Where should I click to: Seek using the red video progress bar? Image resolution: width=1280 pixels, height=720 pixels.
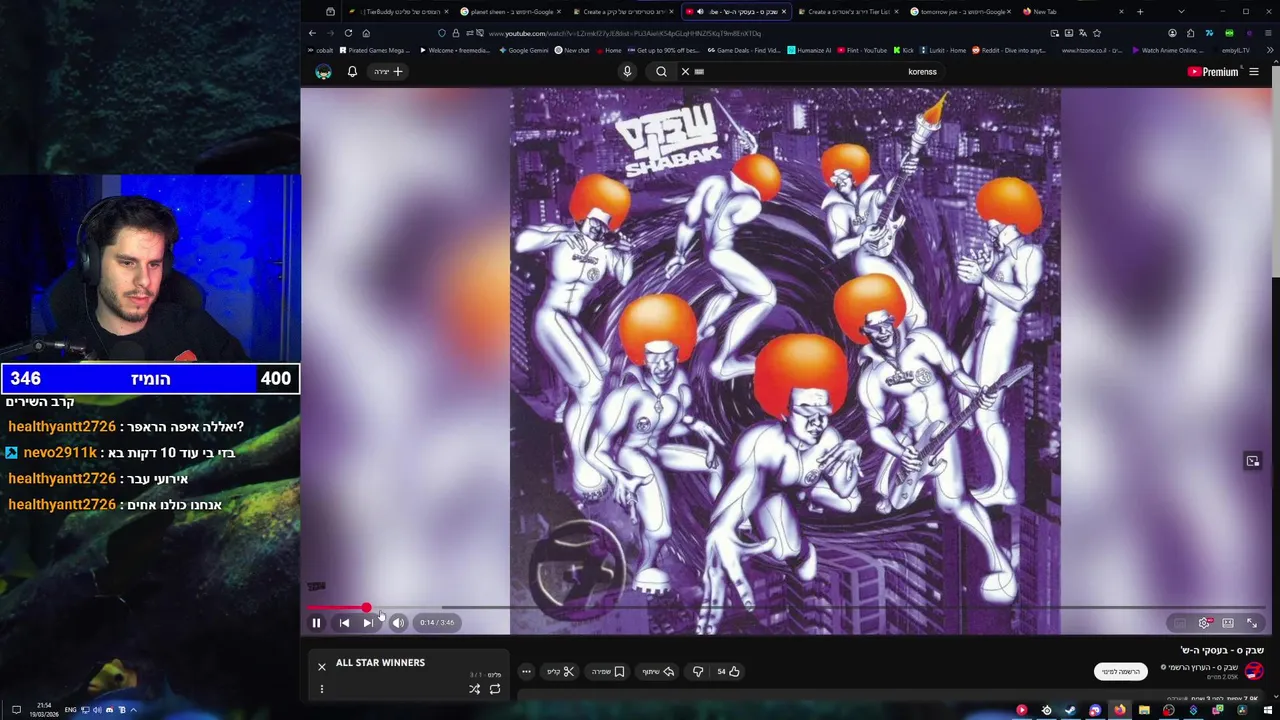pyautogui.click(x=788, y=608)
